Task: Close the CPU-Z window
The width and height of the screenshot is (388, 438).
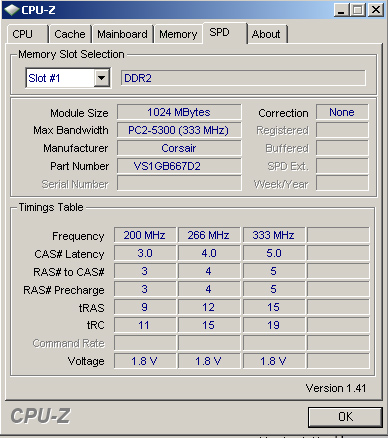Action: point(376,10)
